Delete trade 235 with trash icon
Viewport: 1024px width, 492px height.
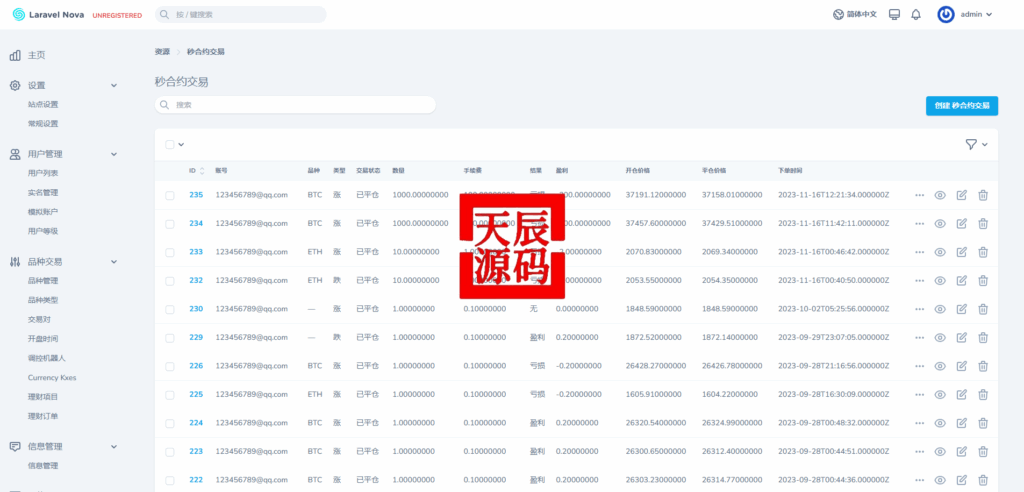pos(983,195)
